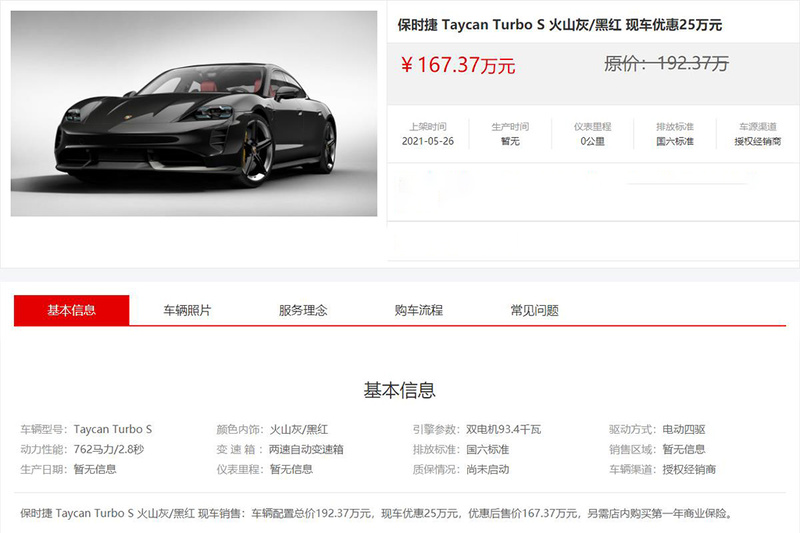The height and width of the screenshot is (533, 800).
Task: Click the bottom sales description paragraph
Action: [377, 513]
